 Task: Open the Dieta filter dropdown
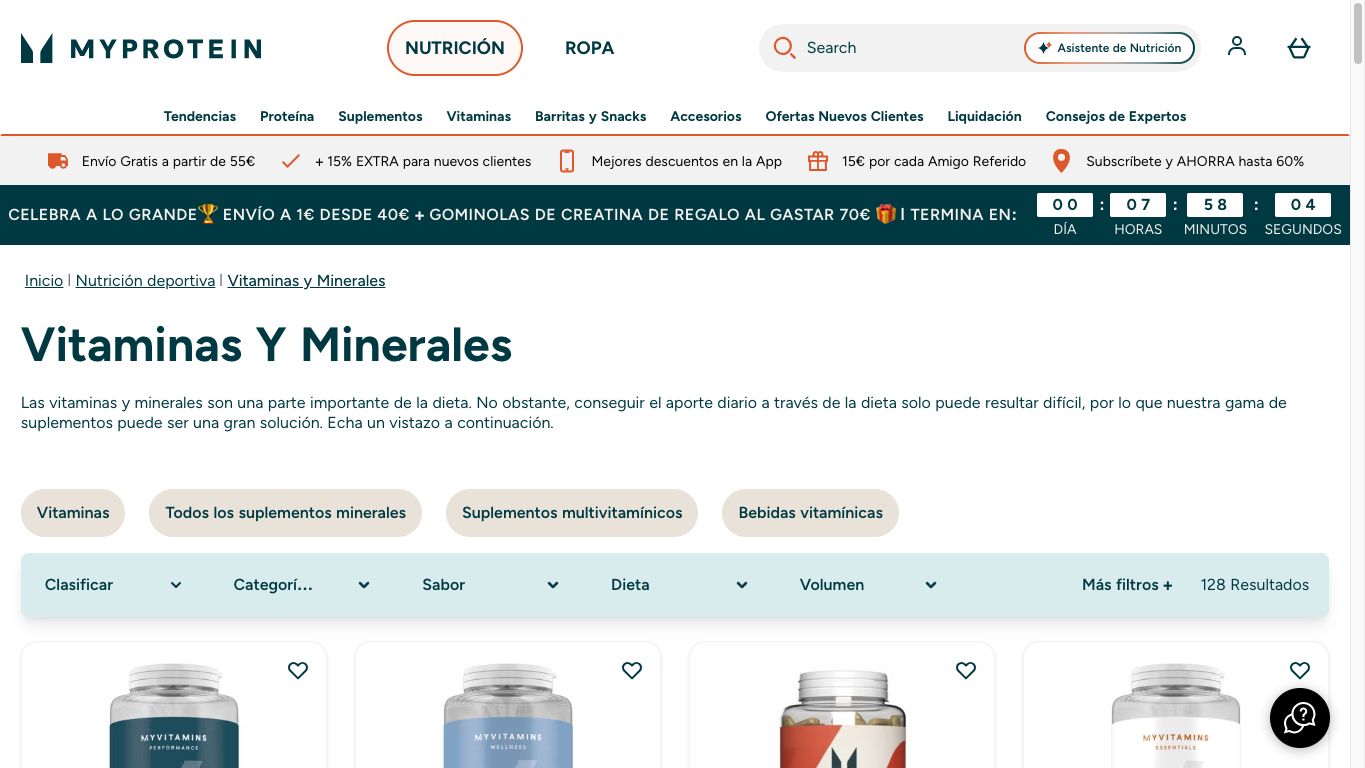(679, 585)
